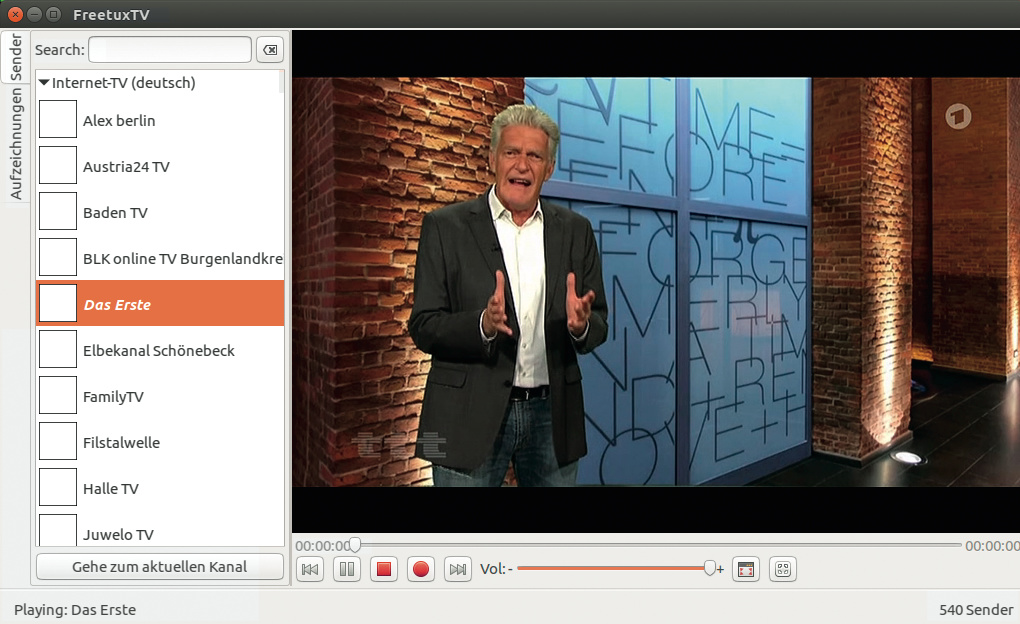Viewport: 1020px width, 624px height.
Task: Enter fullscreen mode
Action: click(x=746, y=569)
